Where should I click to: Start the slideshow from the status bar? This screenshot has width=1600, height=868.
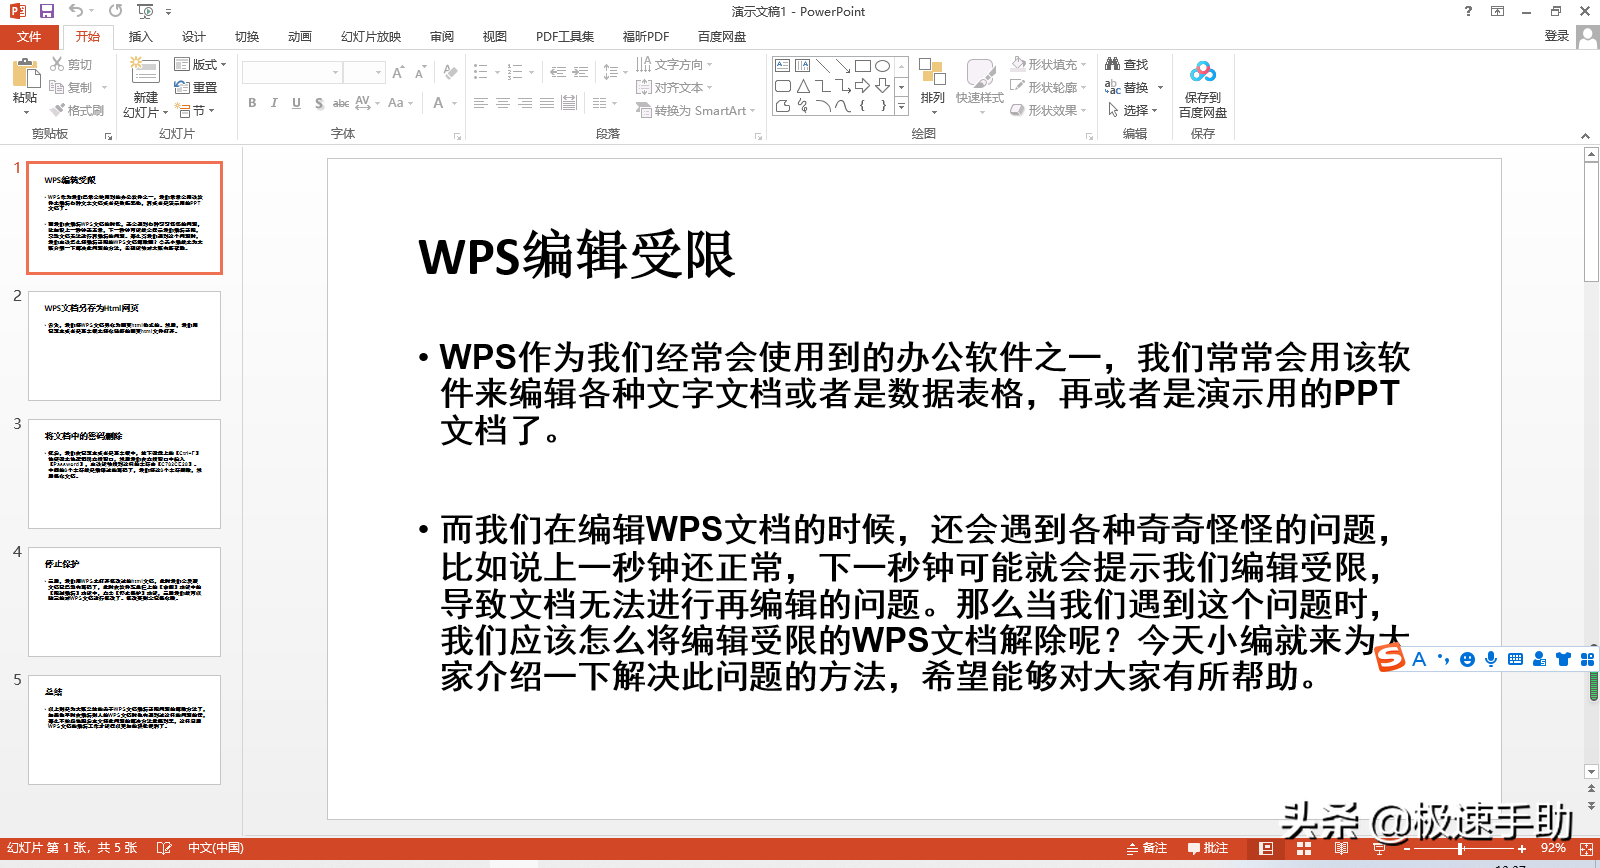click(1379, 848)
